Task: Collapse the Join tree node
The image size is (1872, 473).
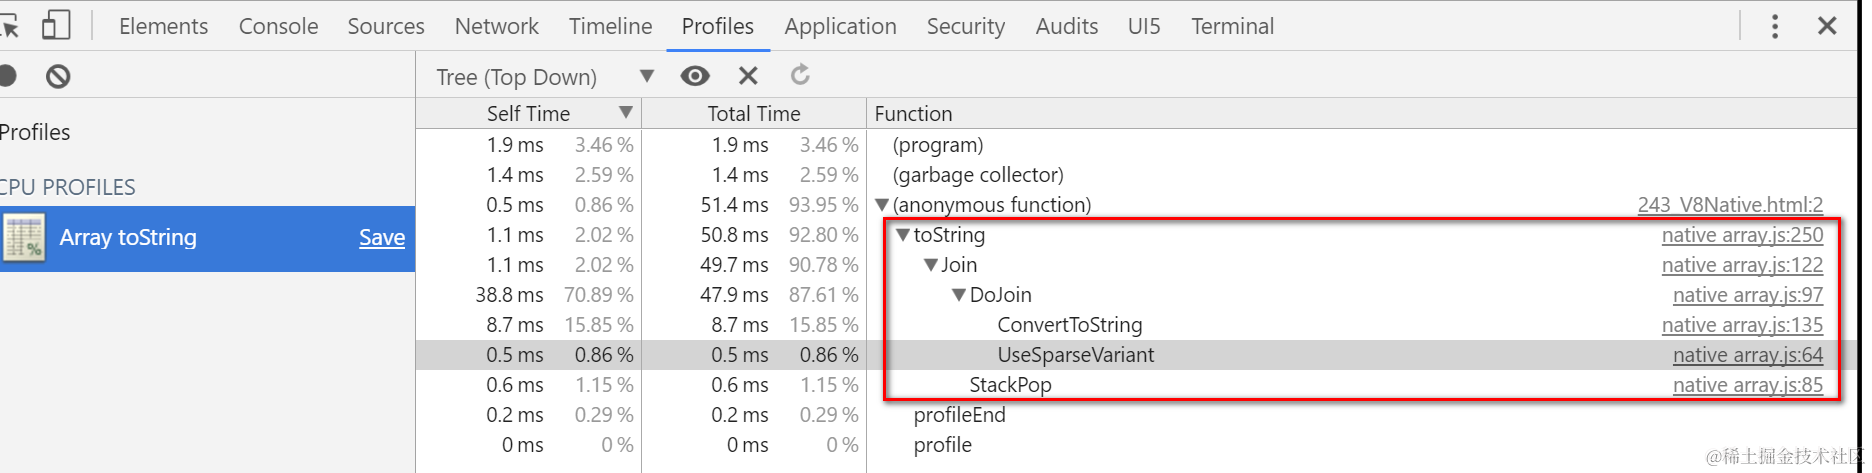Action: click(931, 266)
